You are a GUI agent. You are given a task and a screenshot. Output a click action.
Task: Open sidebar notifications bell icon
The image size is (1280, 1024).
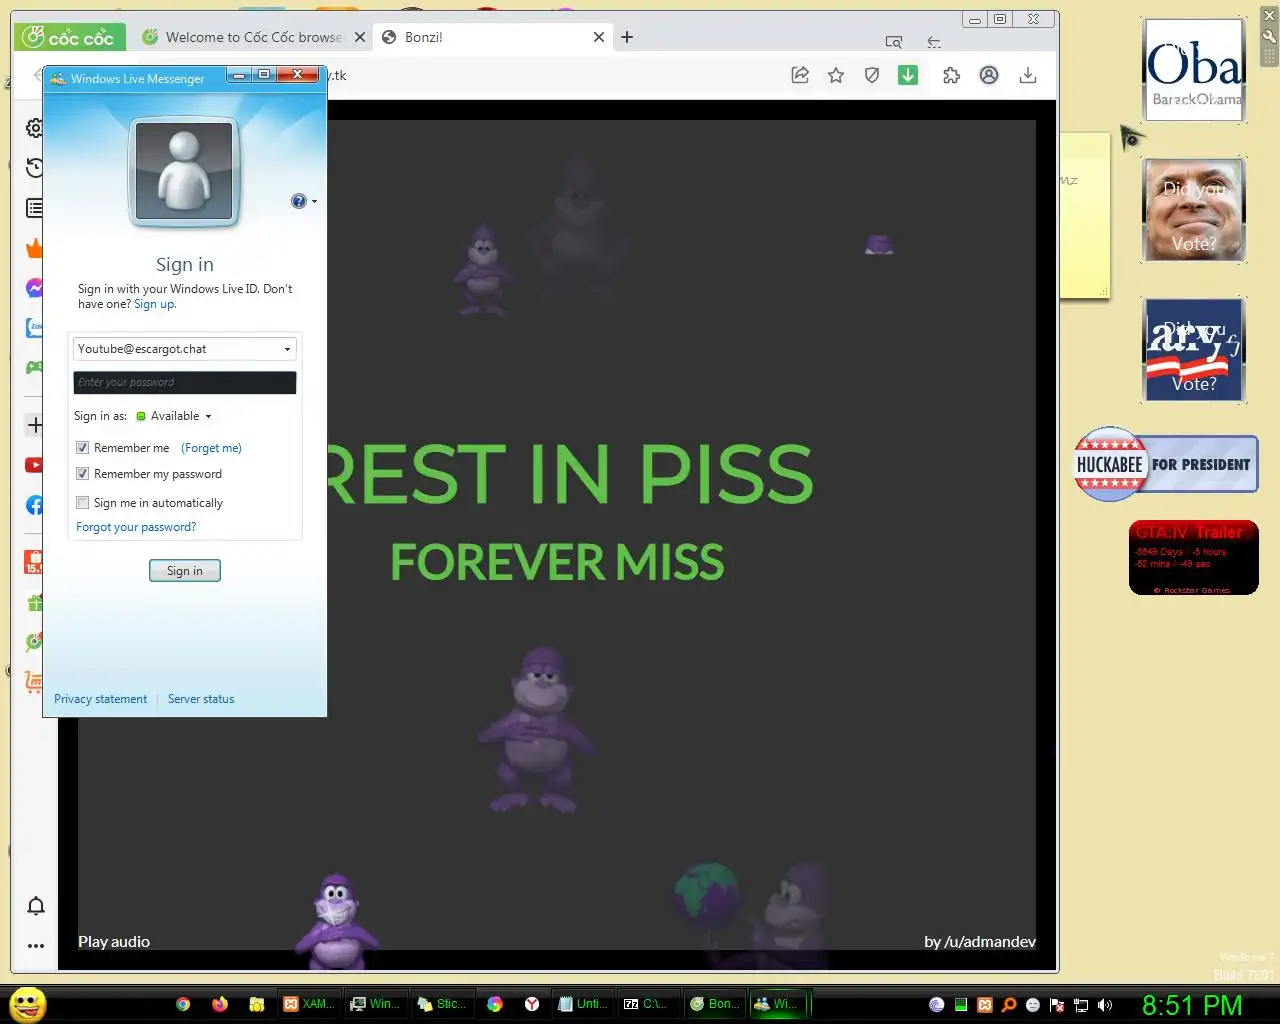click(x=36, y=906)
